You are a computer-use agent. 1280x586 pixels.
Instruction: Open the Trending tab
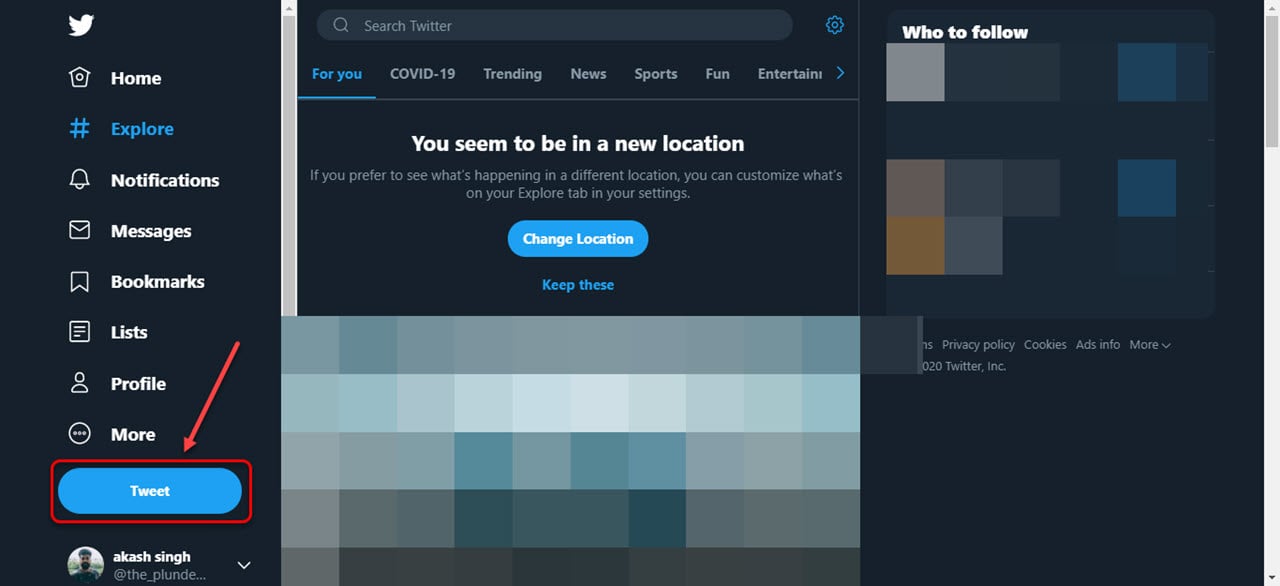(512, 74)
